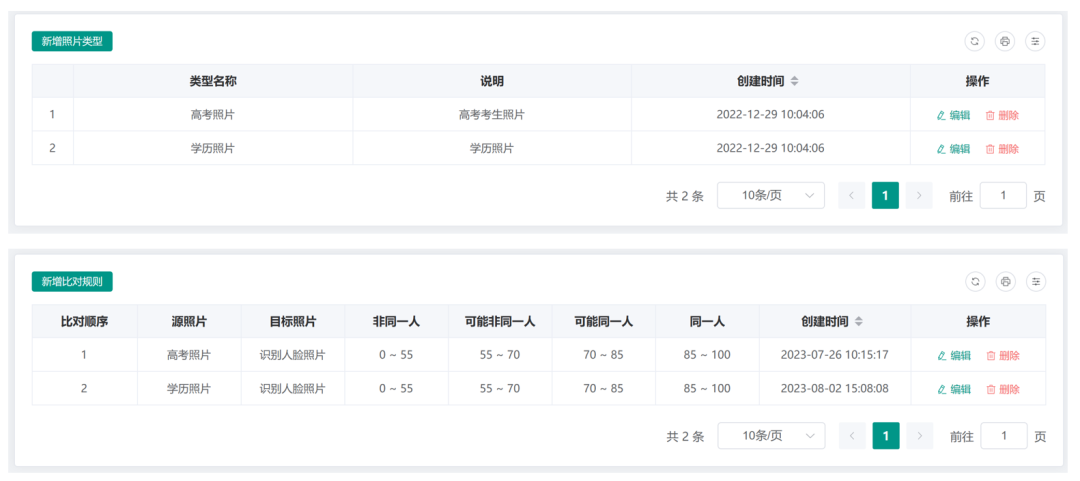Open 10条/页 dropdown in comparison rules pagination

coord(771,436)
